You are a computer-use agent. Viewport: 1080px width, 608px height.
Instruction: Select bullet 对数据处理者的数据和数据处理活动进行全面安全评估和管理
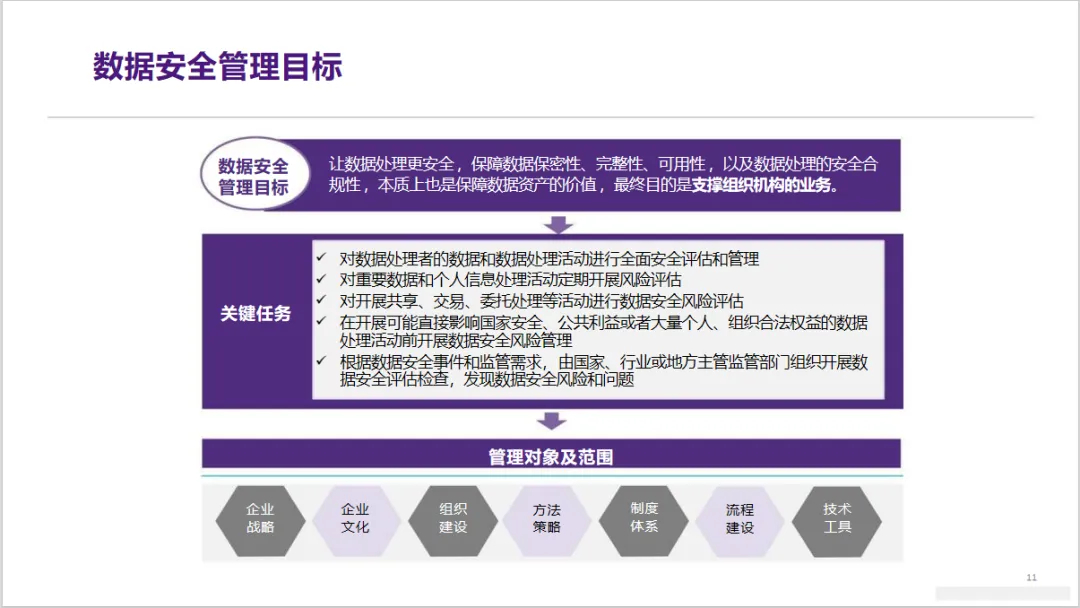click(x=549, y=259)
